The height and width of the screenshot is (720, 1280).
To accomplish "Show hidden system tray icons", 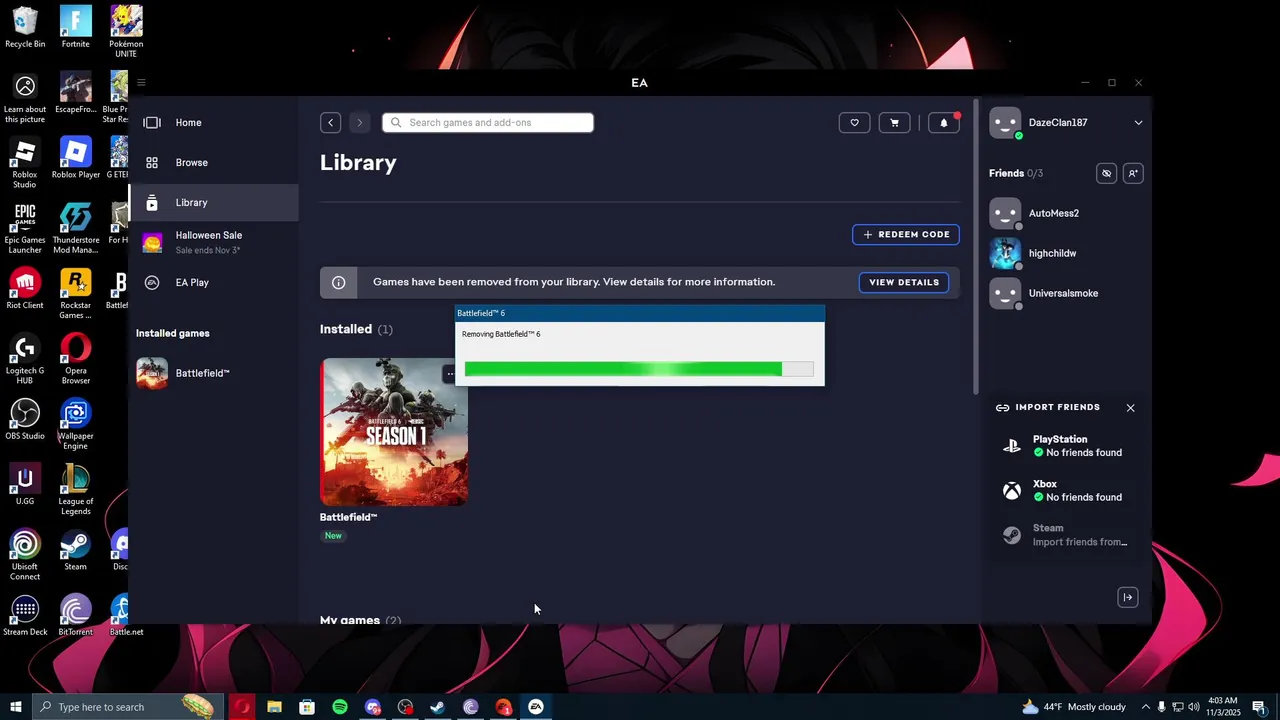I will (1146, 707).
